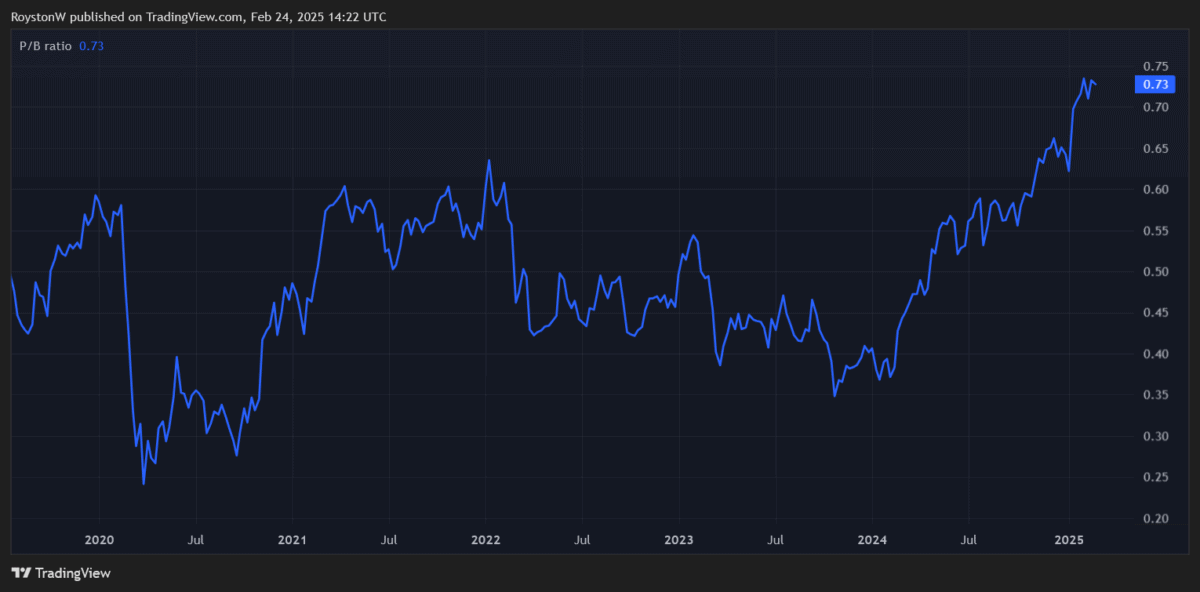Click the P/B ratio legend label
Screen dimensions: 1200x592
(45, 46)
